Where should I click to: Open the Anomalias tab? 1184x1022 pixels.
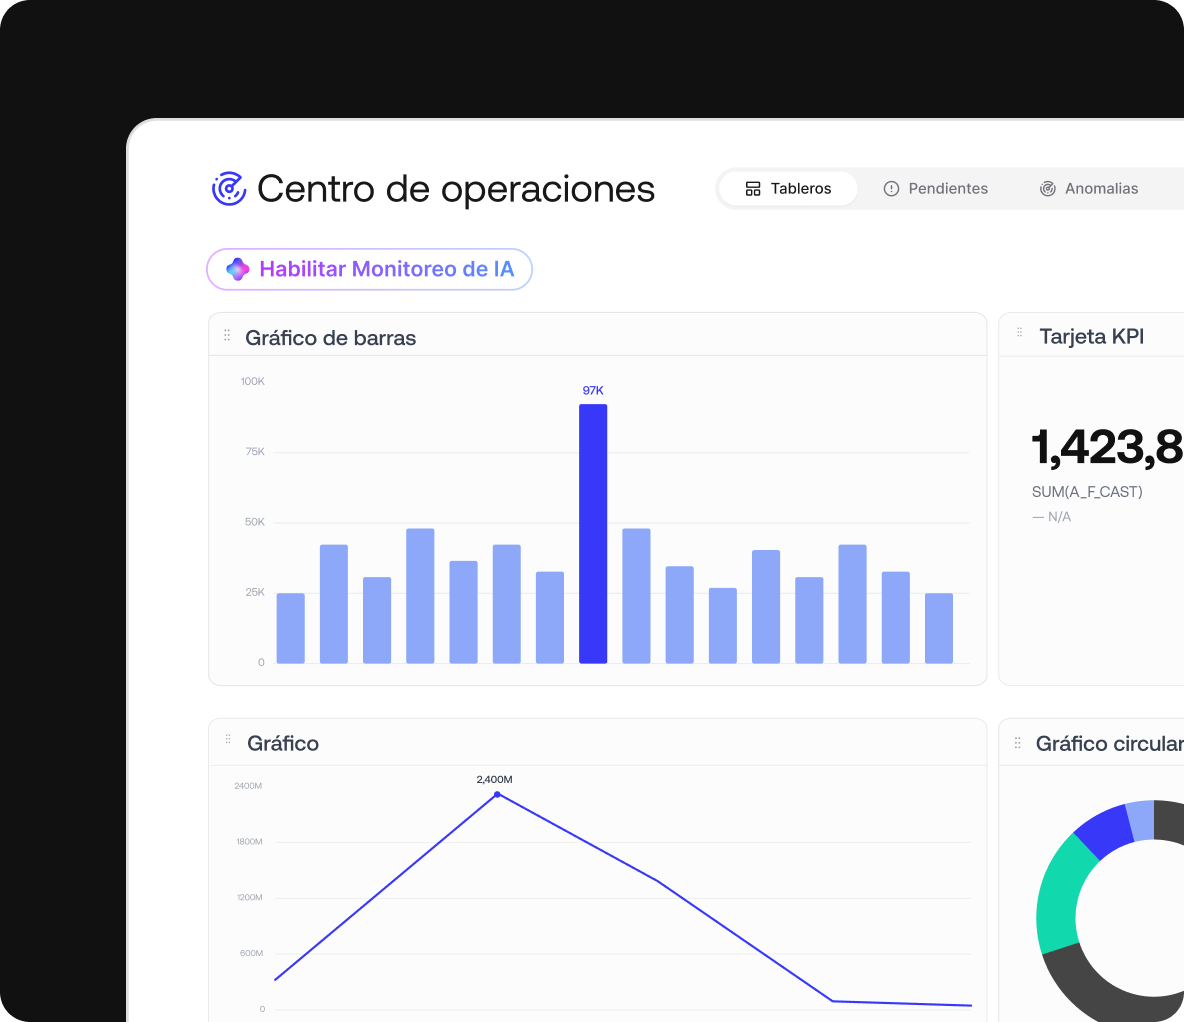point(1089,189)
